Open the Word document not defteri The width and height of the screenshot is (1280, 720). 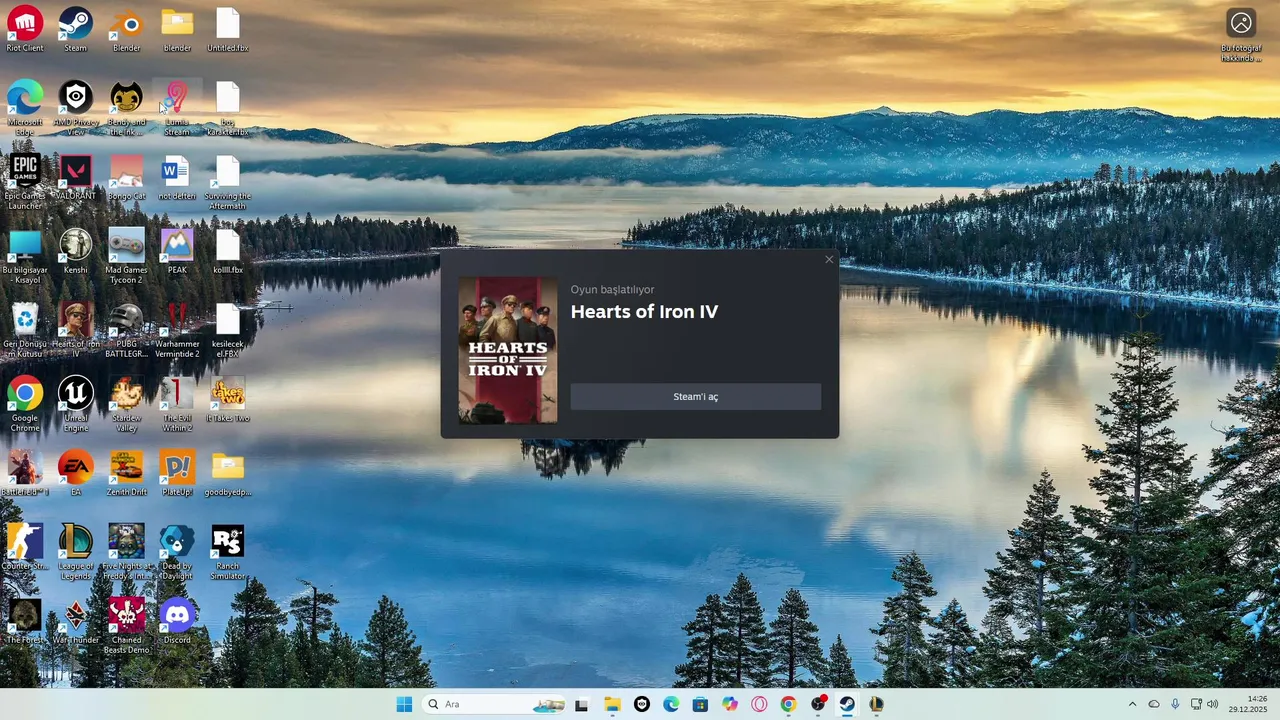tap(177, 178)
